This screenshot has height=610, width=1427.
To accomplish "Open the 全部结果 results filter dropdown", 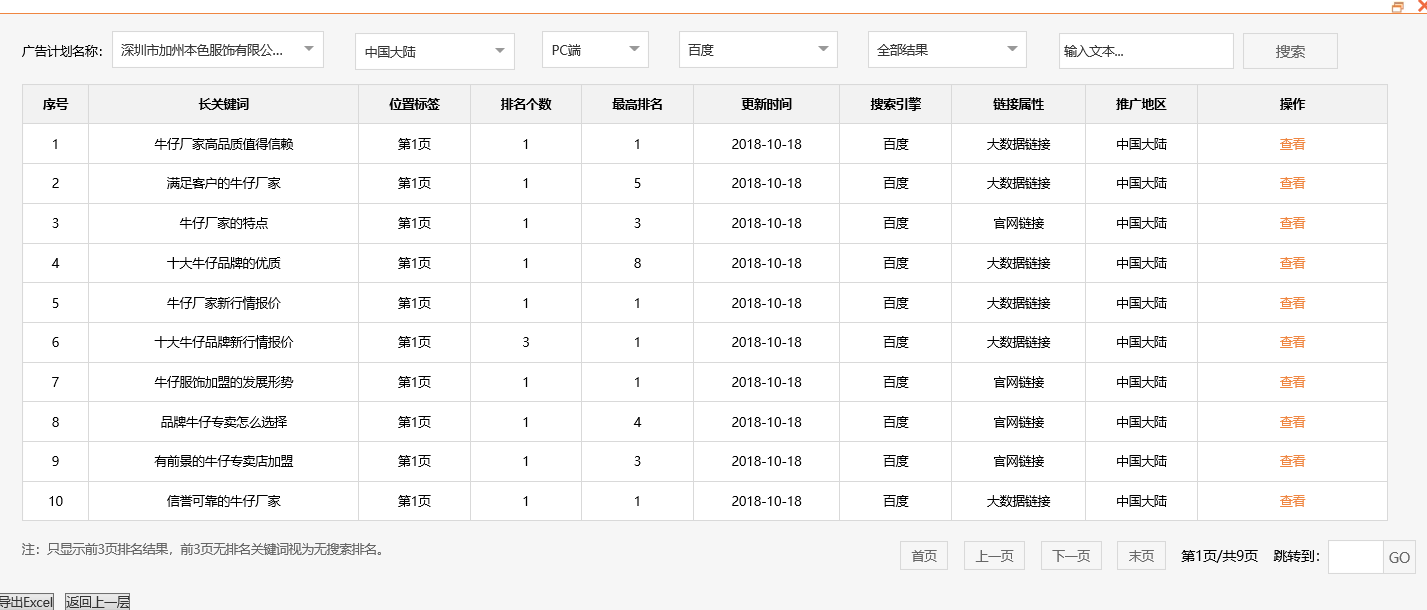I will click(946, 49).
